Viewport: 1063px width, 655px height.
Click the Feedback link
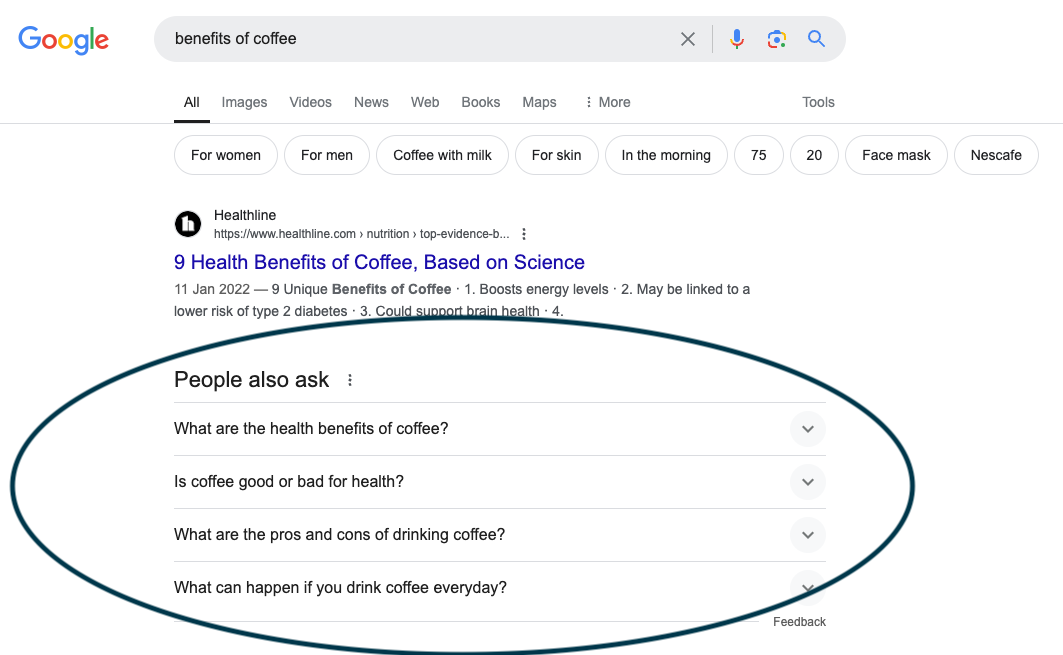pos(799,621)
